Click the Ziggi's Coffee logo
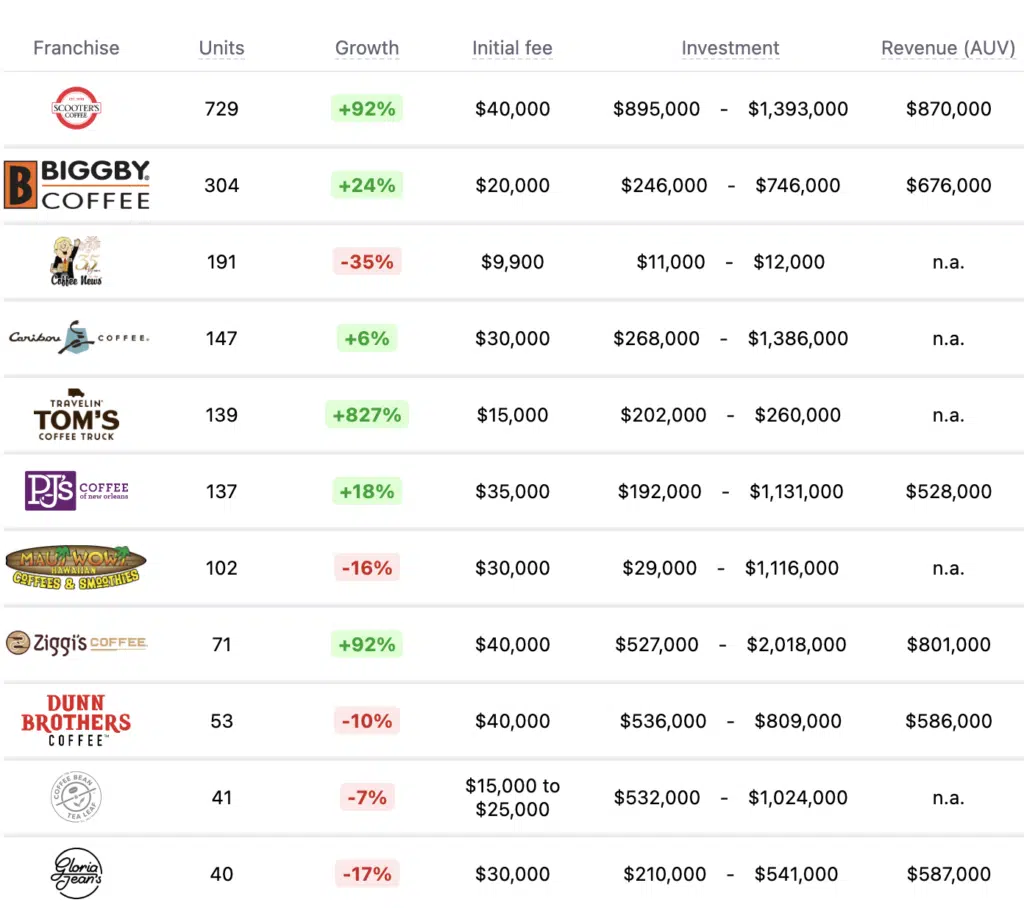1024x908 pixels. [x=76, y=643]
